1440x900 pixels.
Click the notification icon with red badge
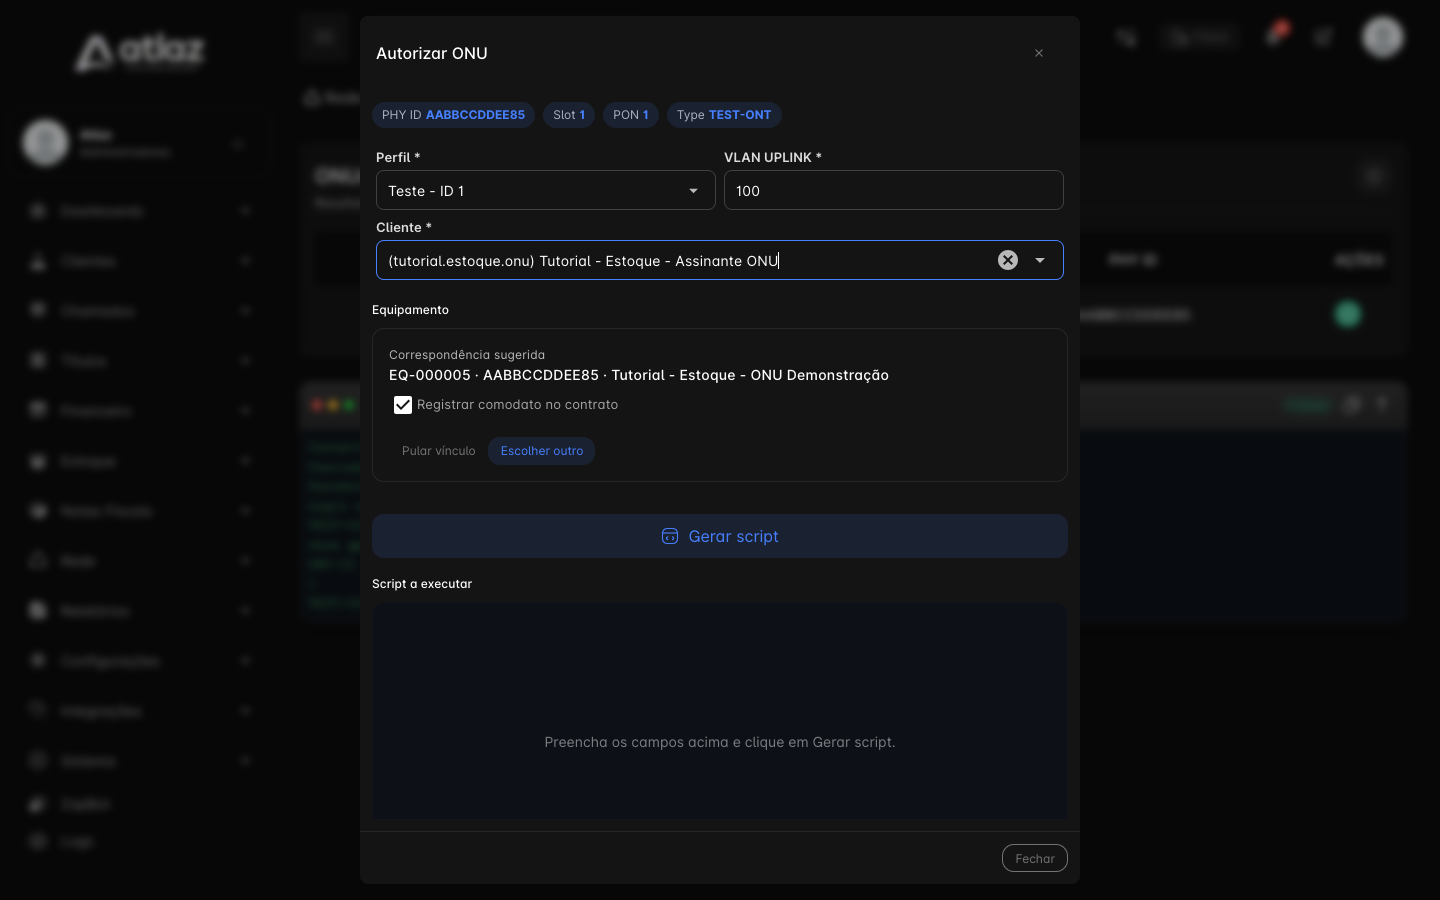[x=1275, y=35]
